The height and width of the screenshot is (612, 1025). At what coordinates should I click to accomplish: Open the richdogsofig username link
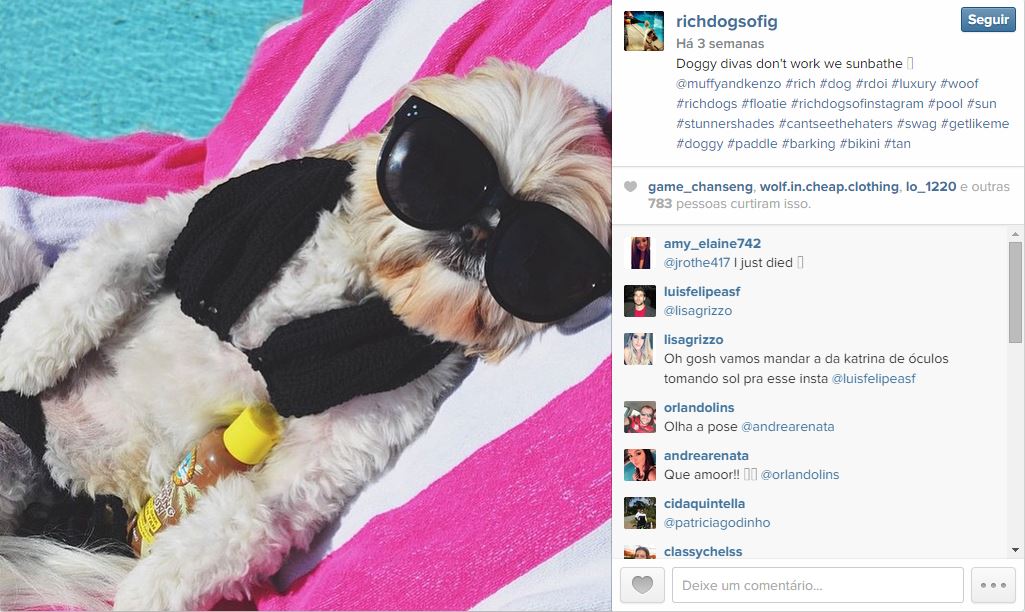pos(726,22)
